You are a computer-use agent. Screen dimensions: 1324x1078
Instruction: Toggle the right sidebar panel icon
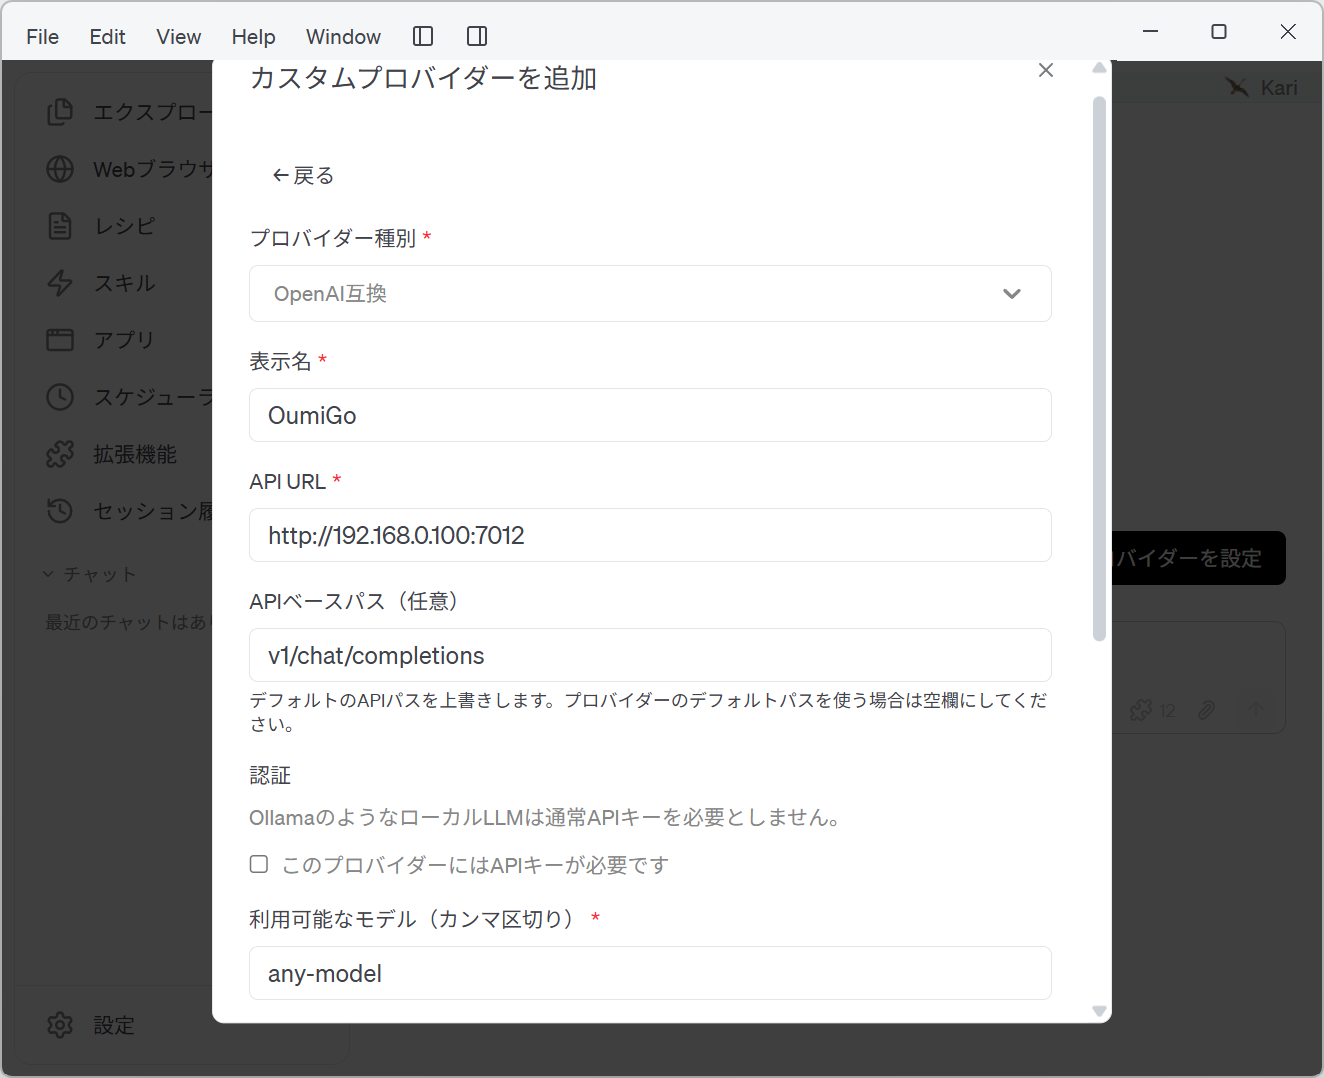pyautogui.click(x=477, y=36)
